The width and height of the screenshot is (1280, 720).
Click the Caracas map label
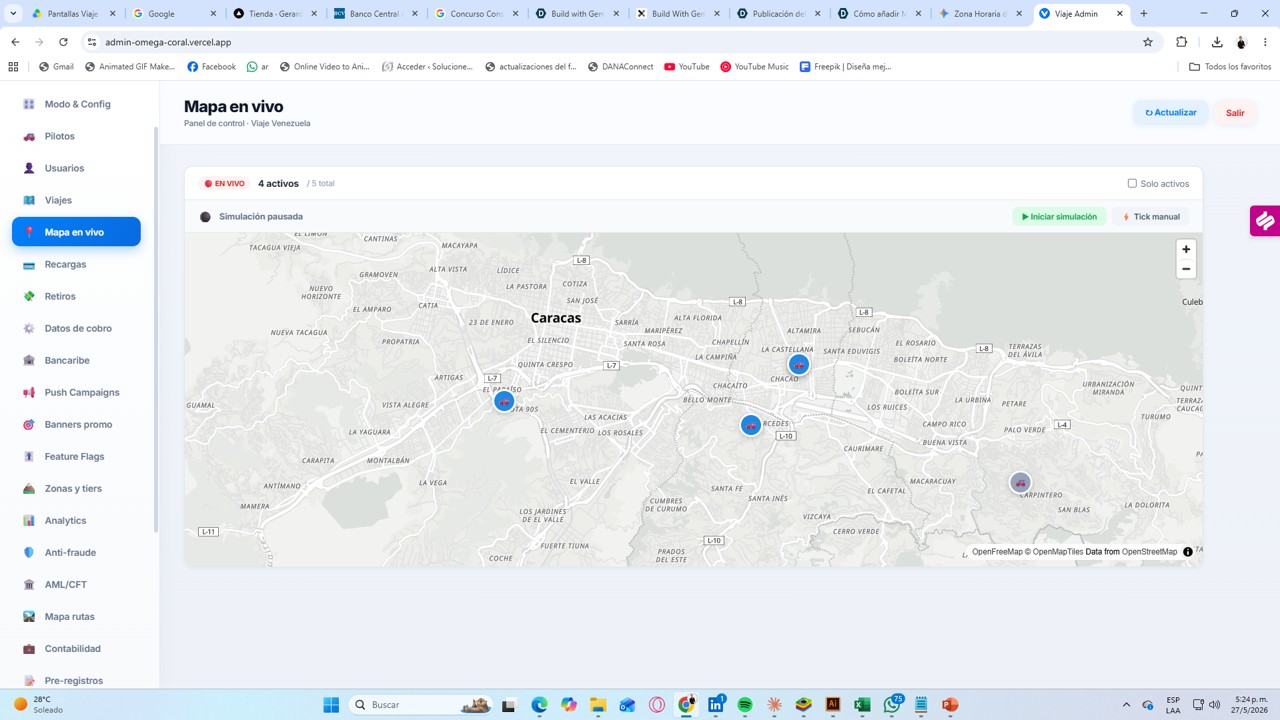556,318
